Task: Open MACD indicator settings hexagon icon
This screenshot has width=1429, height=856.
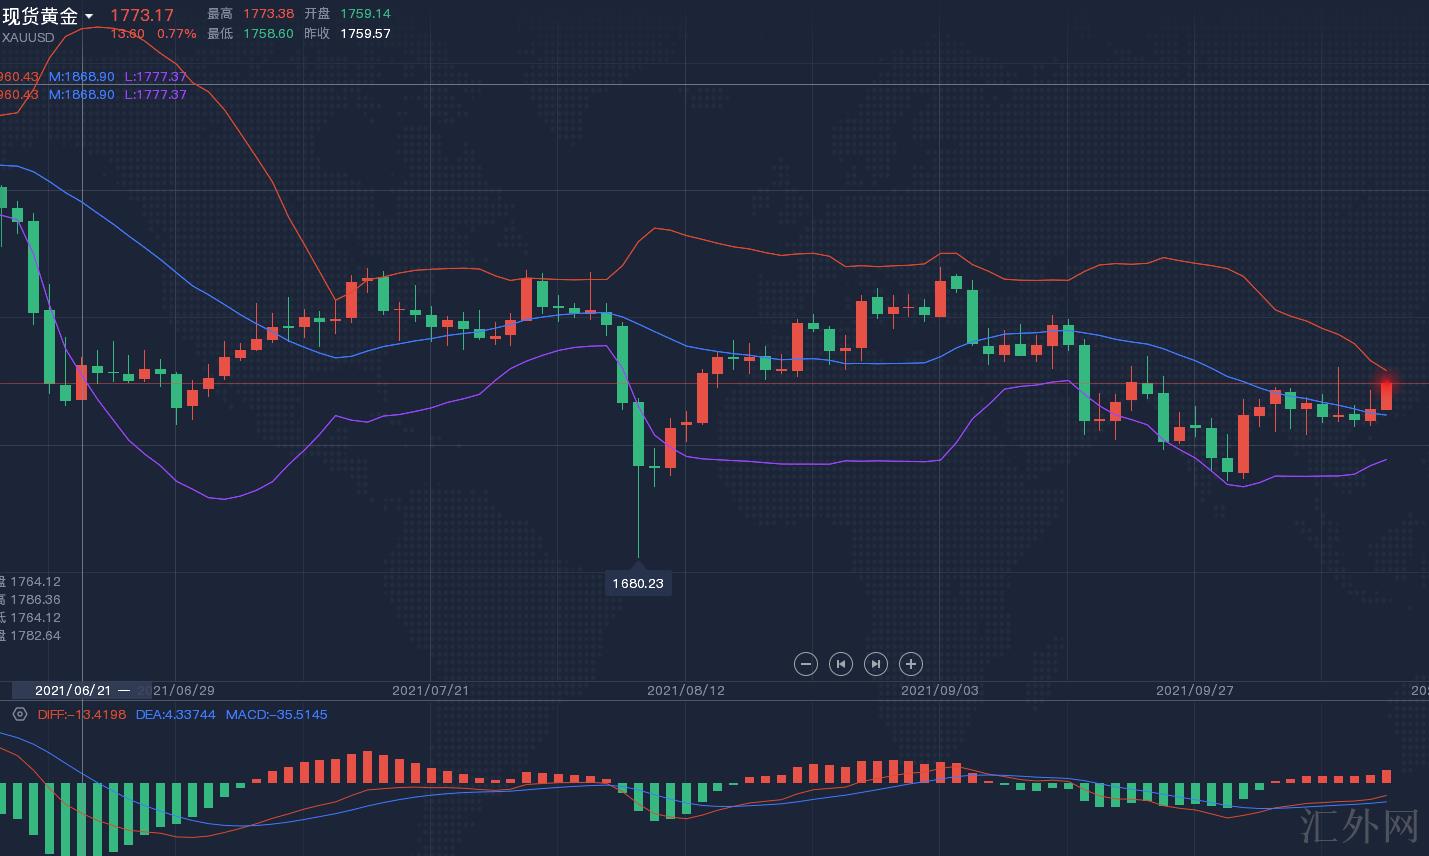Action: tap(19, 714)
